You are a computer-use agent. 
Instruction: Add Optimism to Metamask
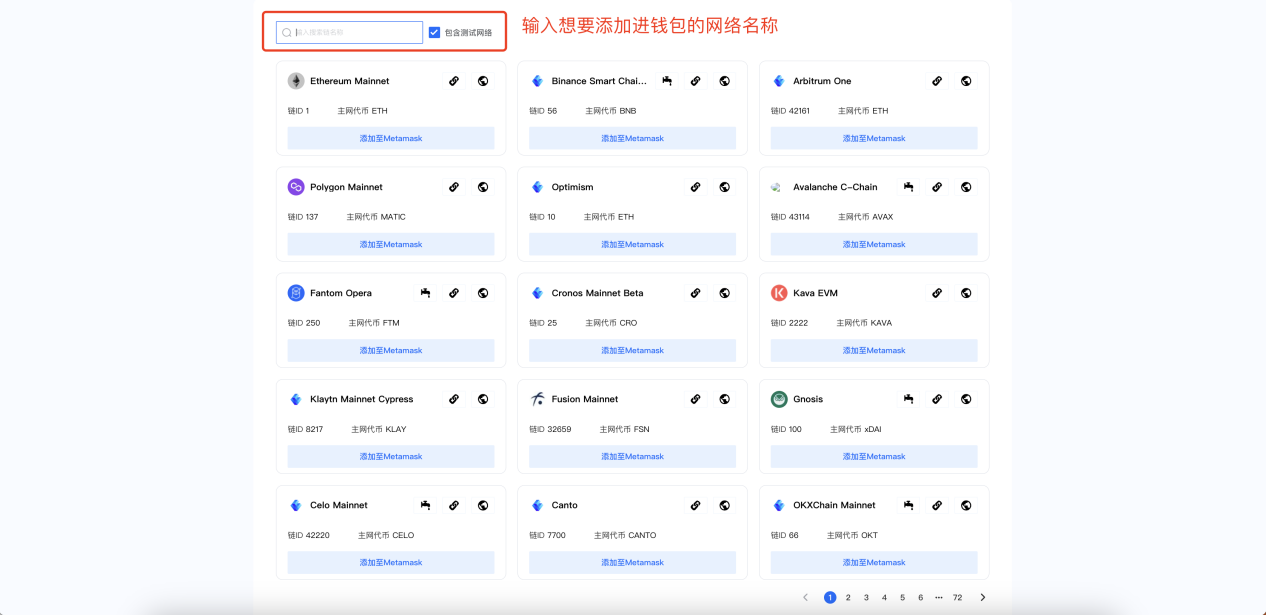[x=632, y=244]
